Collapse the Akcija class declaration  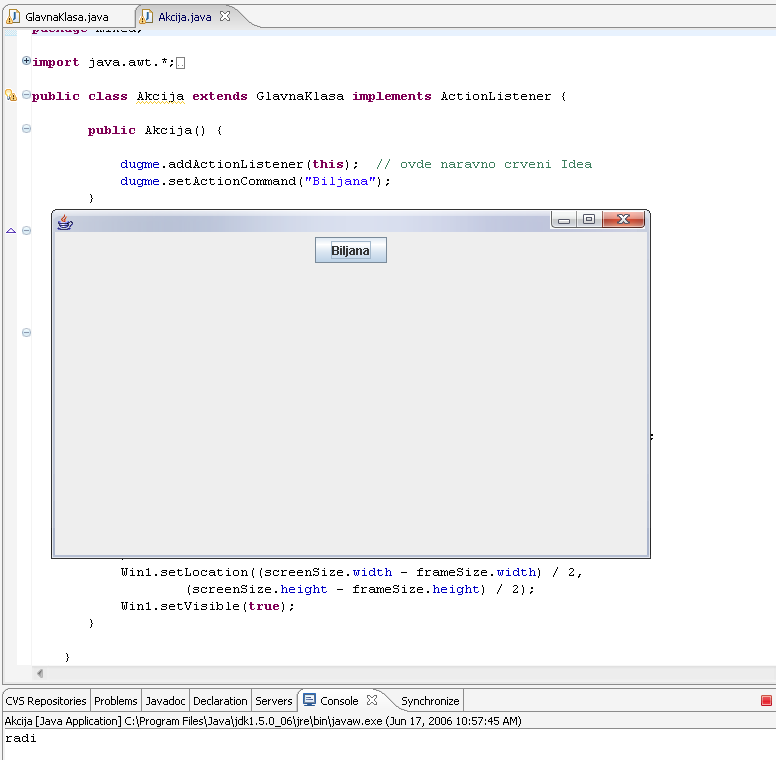26,95
